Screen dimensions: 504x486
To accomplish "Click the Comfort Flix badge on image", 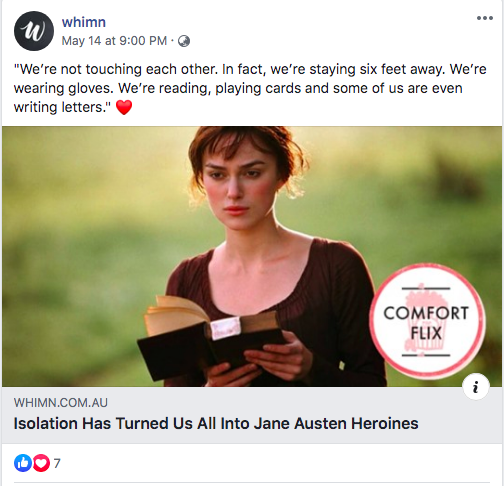I will click(427, 321).
